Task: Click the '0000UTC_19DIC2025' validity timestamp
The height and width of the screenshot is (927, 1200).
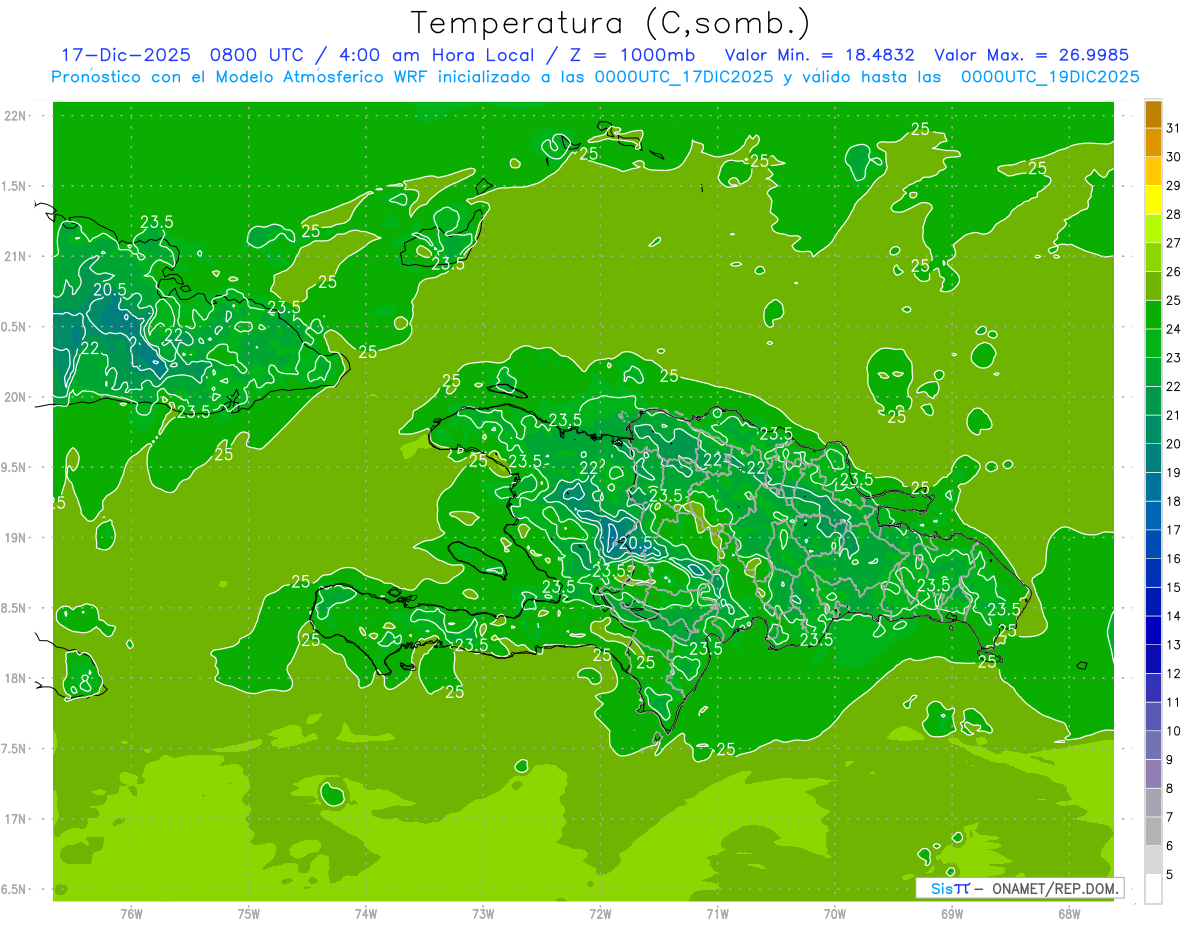Action: [x=1050, y=77]
